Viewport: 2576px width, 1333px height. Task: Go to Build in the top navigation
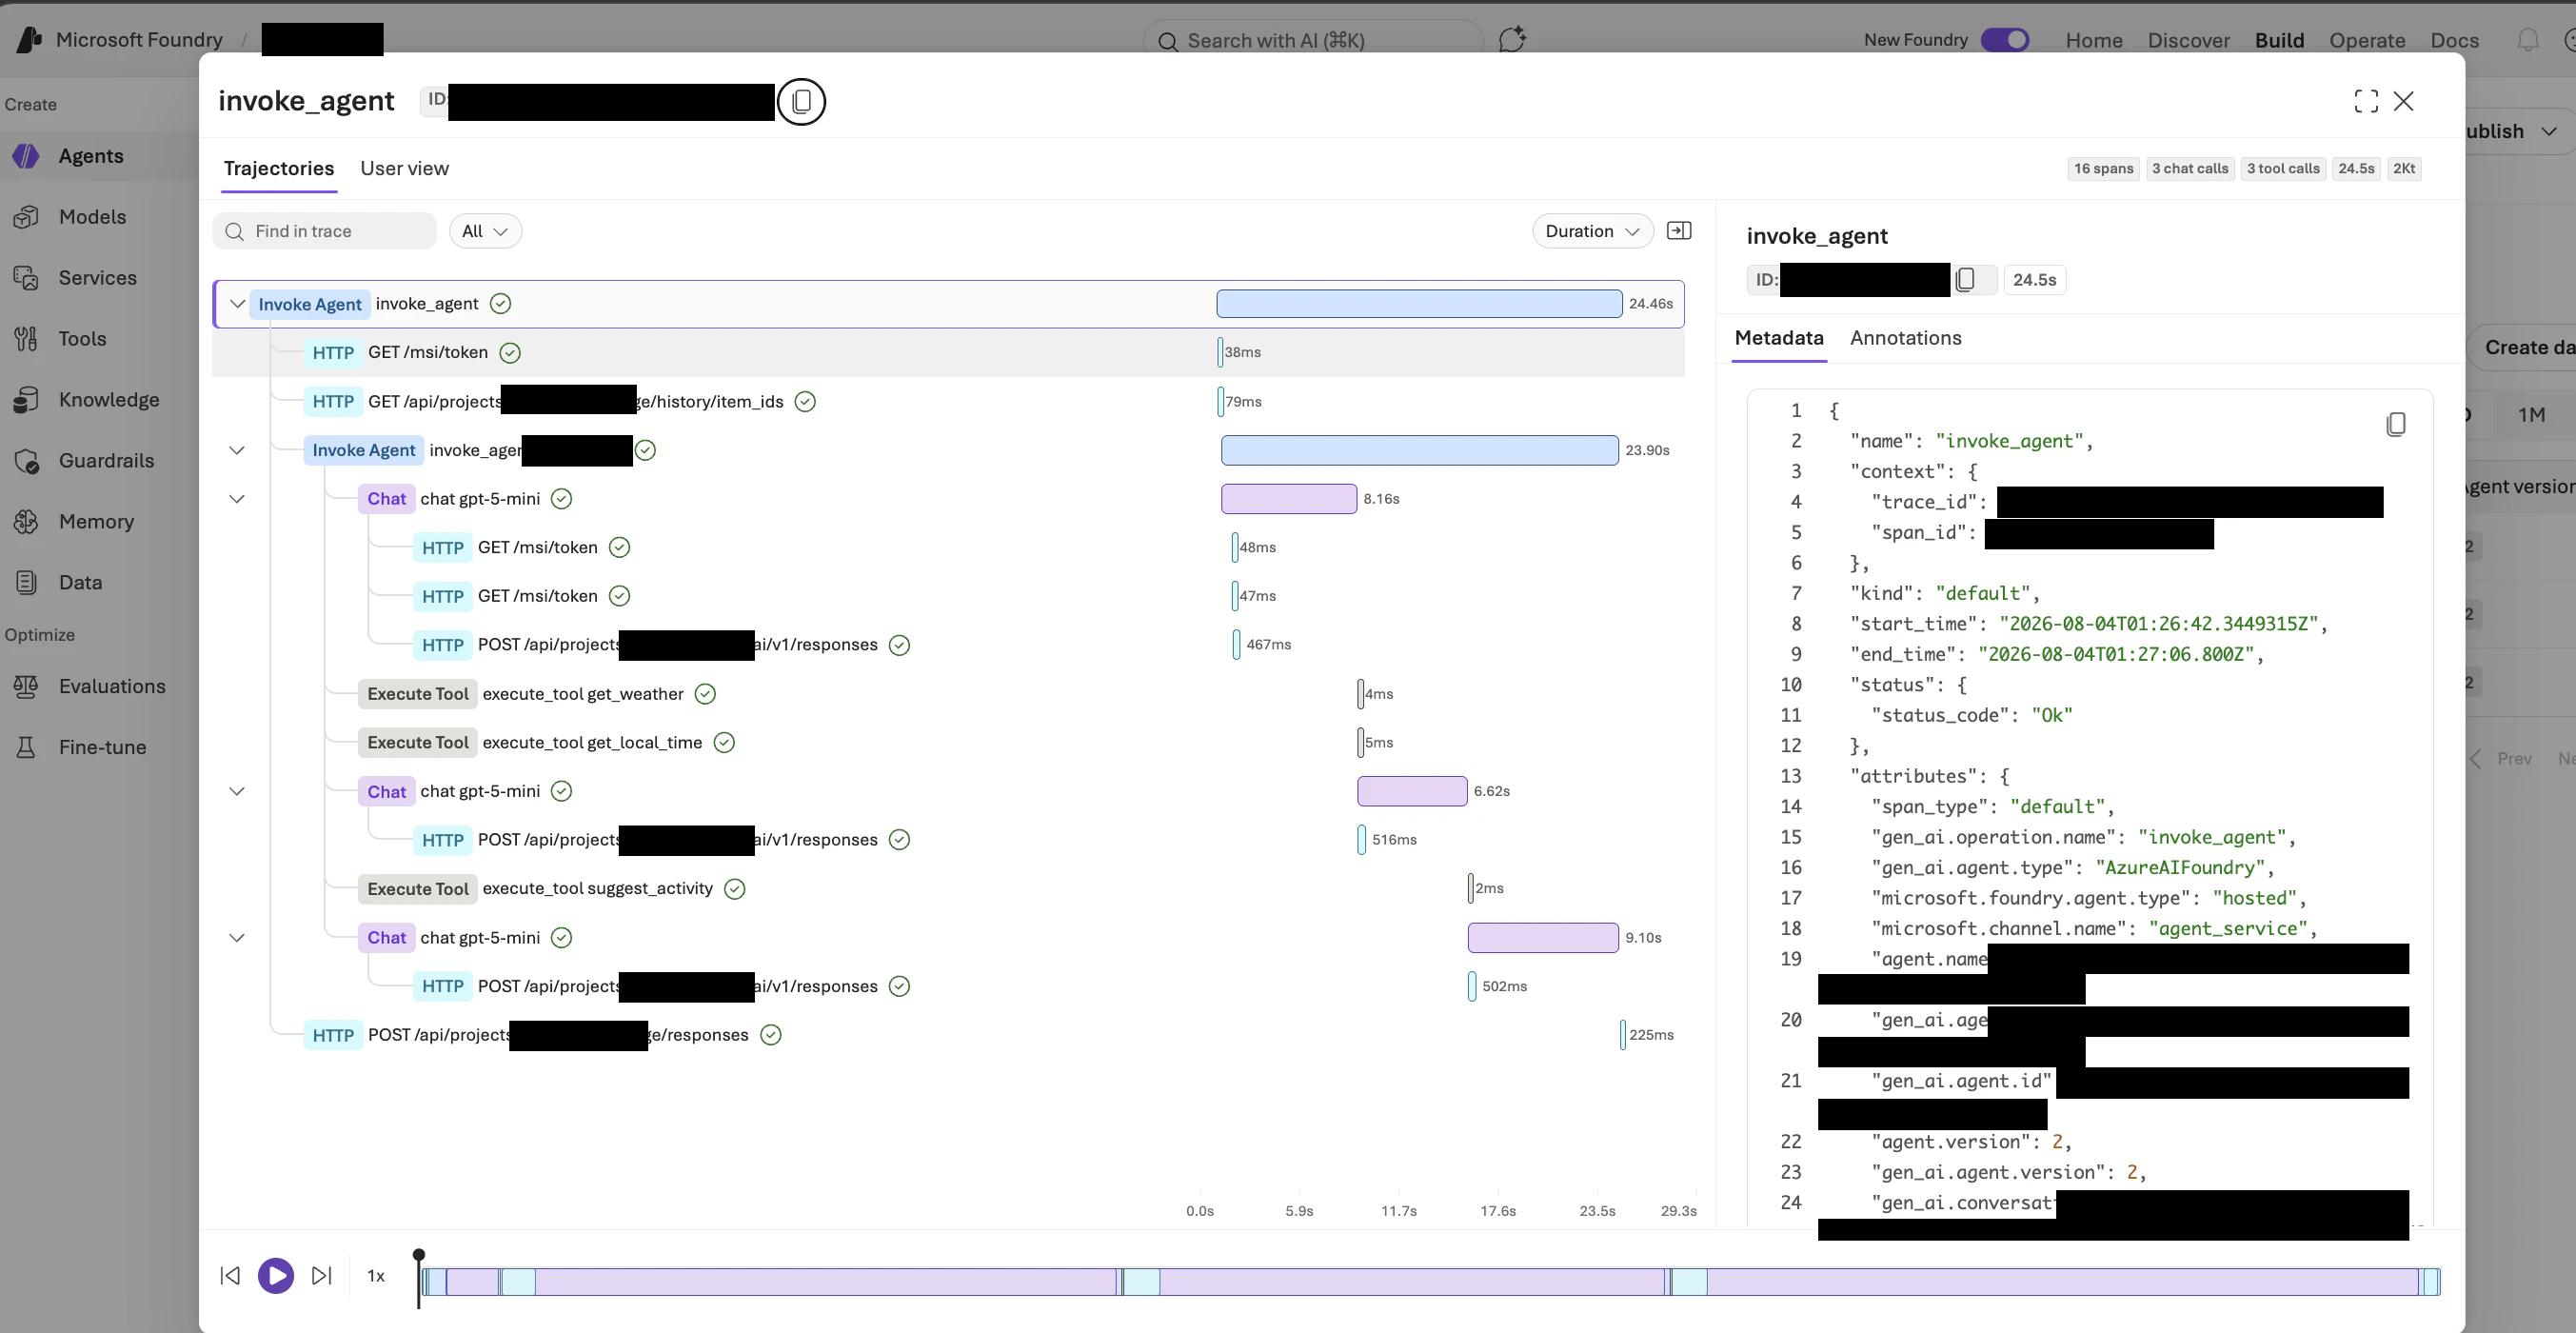(x=2279, y=40)
